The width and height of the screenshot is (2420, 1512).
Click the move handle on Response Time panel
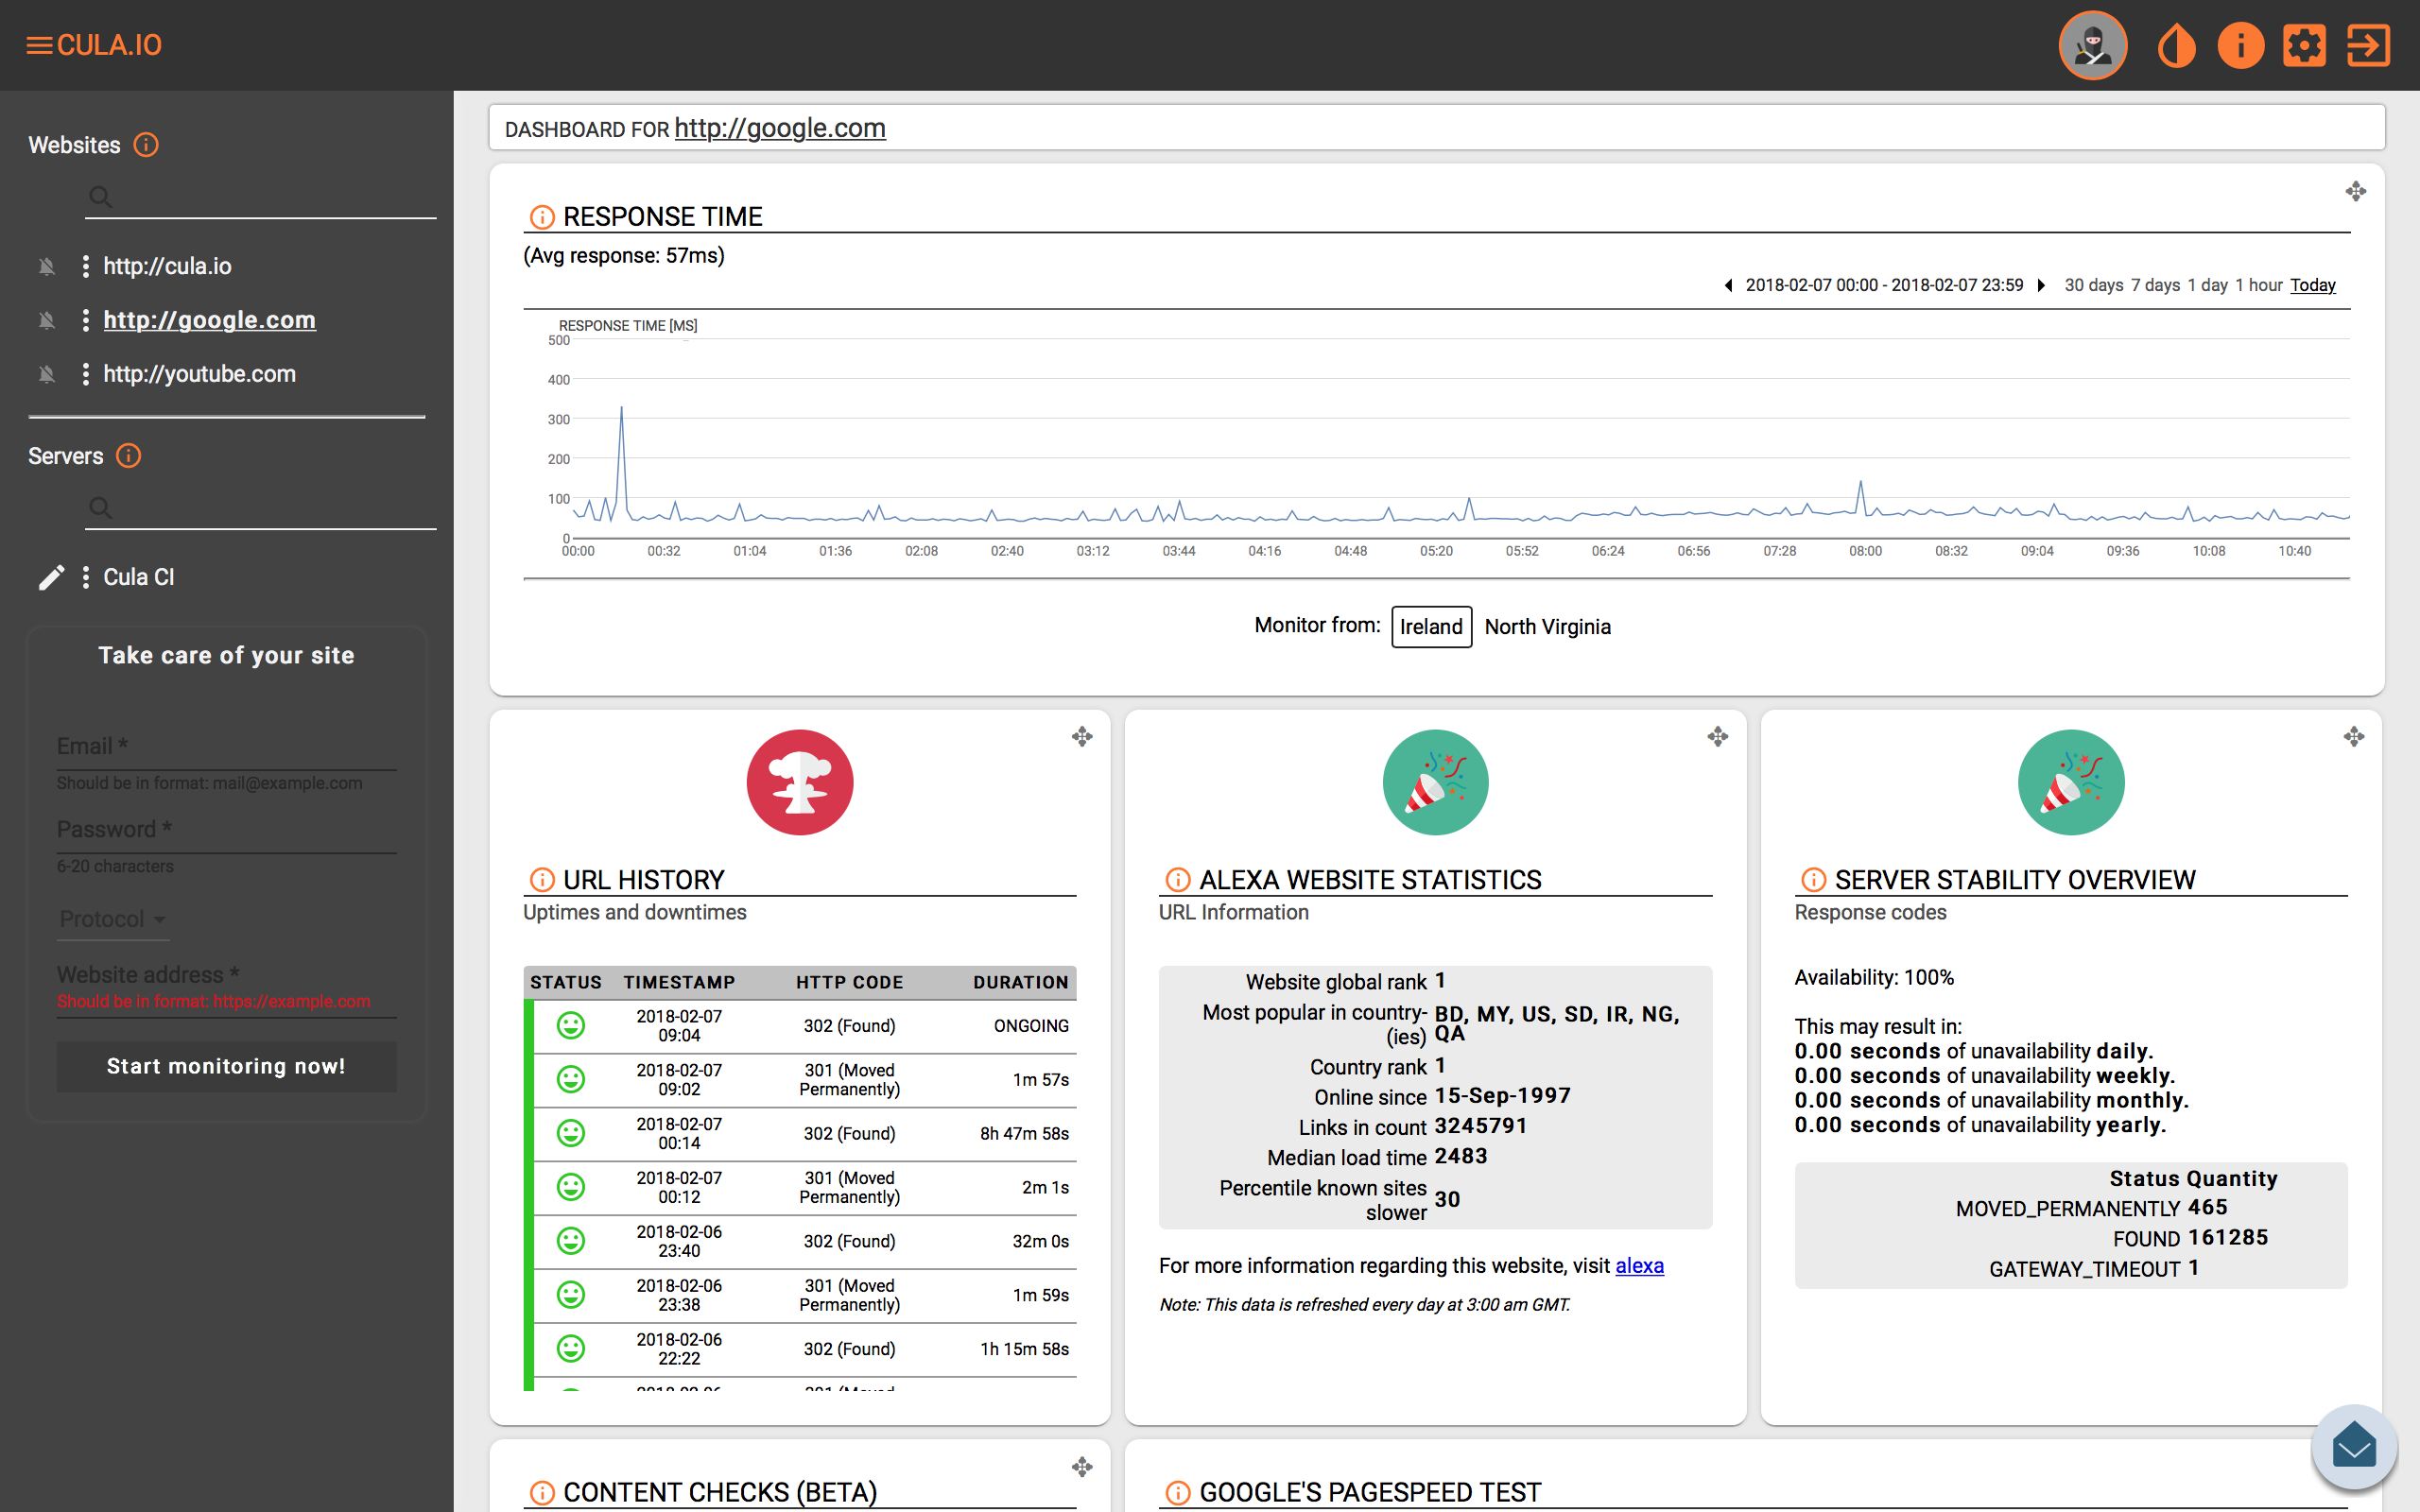(2355, 191)
